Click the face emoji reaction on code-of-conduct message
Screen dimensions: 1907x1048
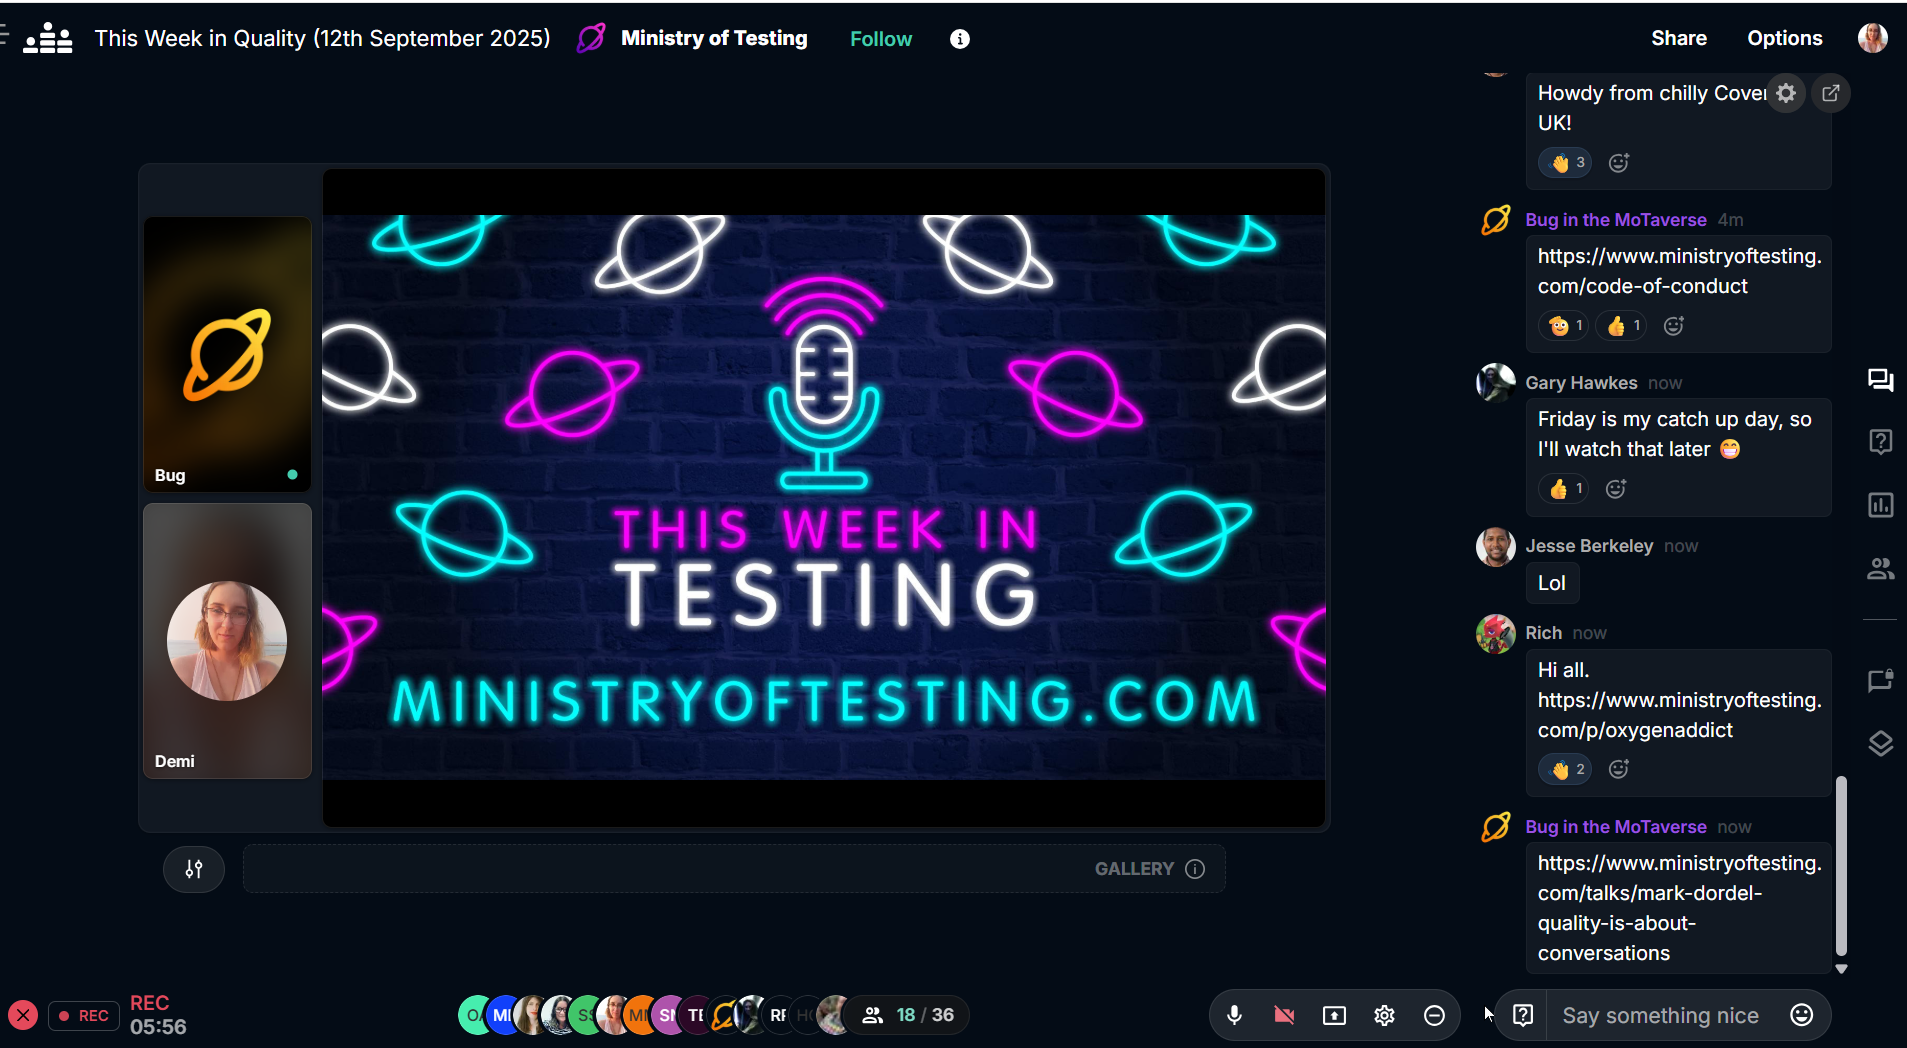coord(1564,325)
